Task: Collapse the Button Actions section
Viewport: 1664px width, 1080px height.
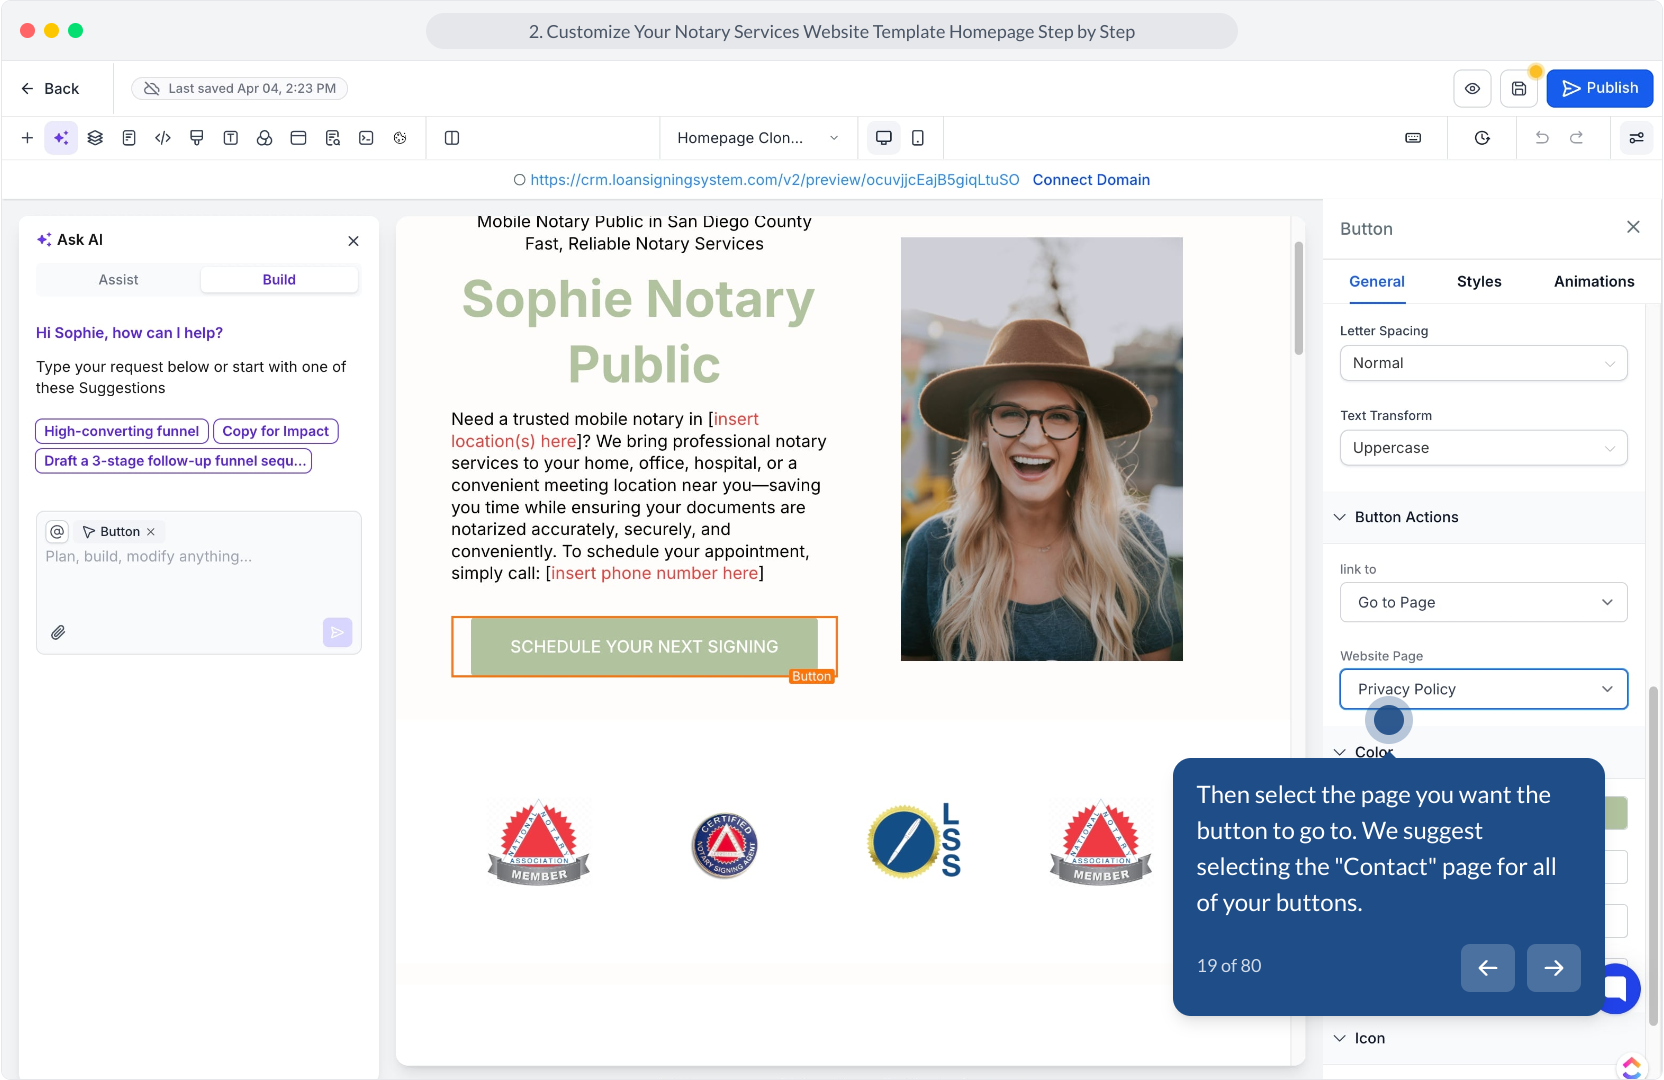Action: coord(1340,517)
